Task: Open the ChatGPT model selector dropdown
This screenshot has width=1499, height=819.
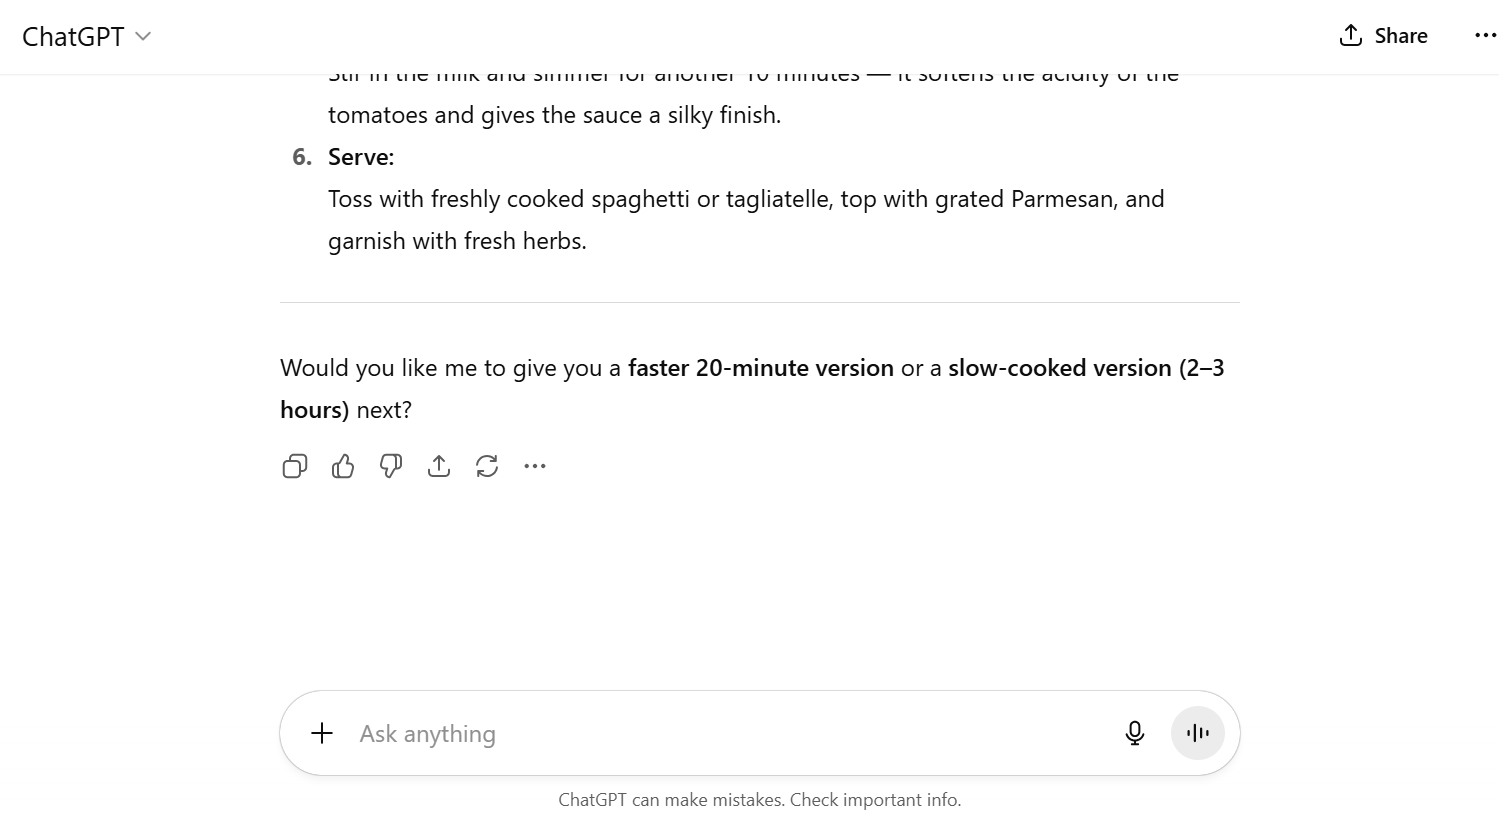Action: click(x=142, y=36)
